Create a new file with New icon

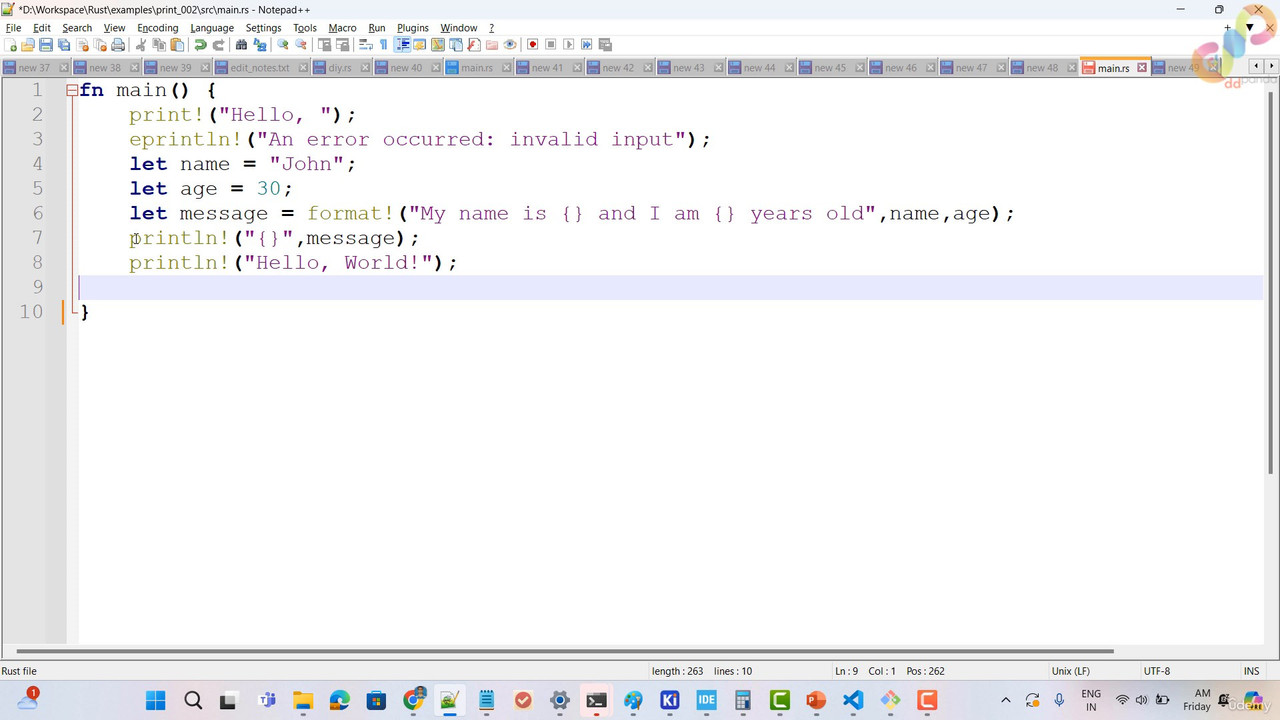click(10, 44)
